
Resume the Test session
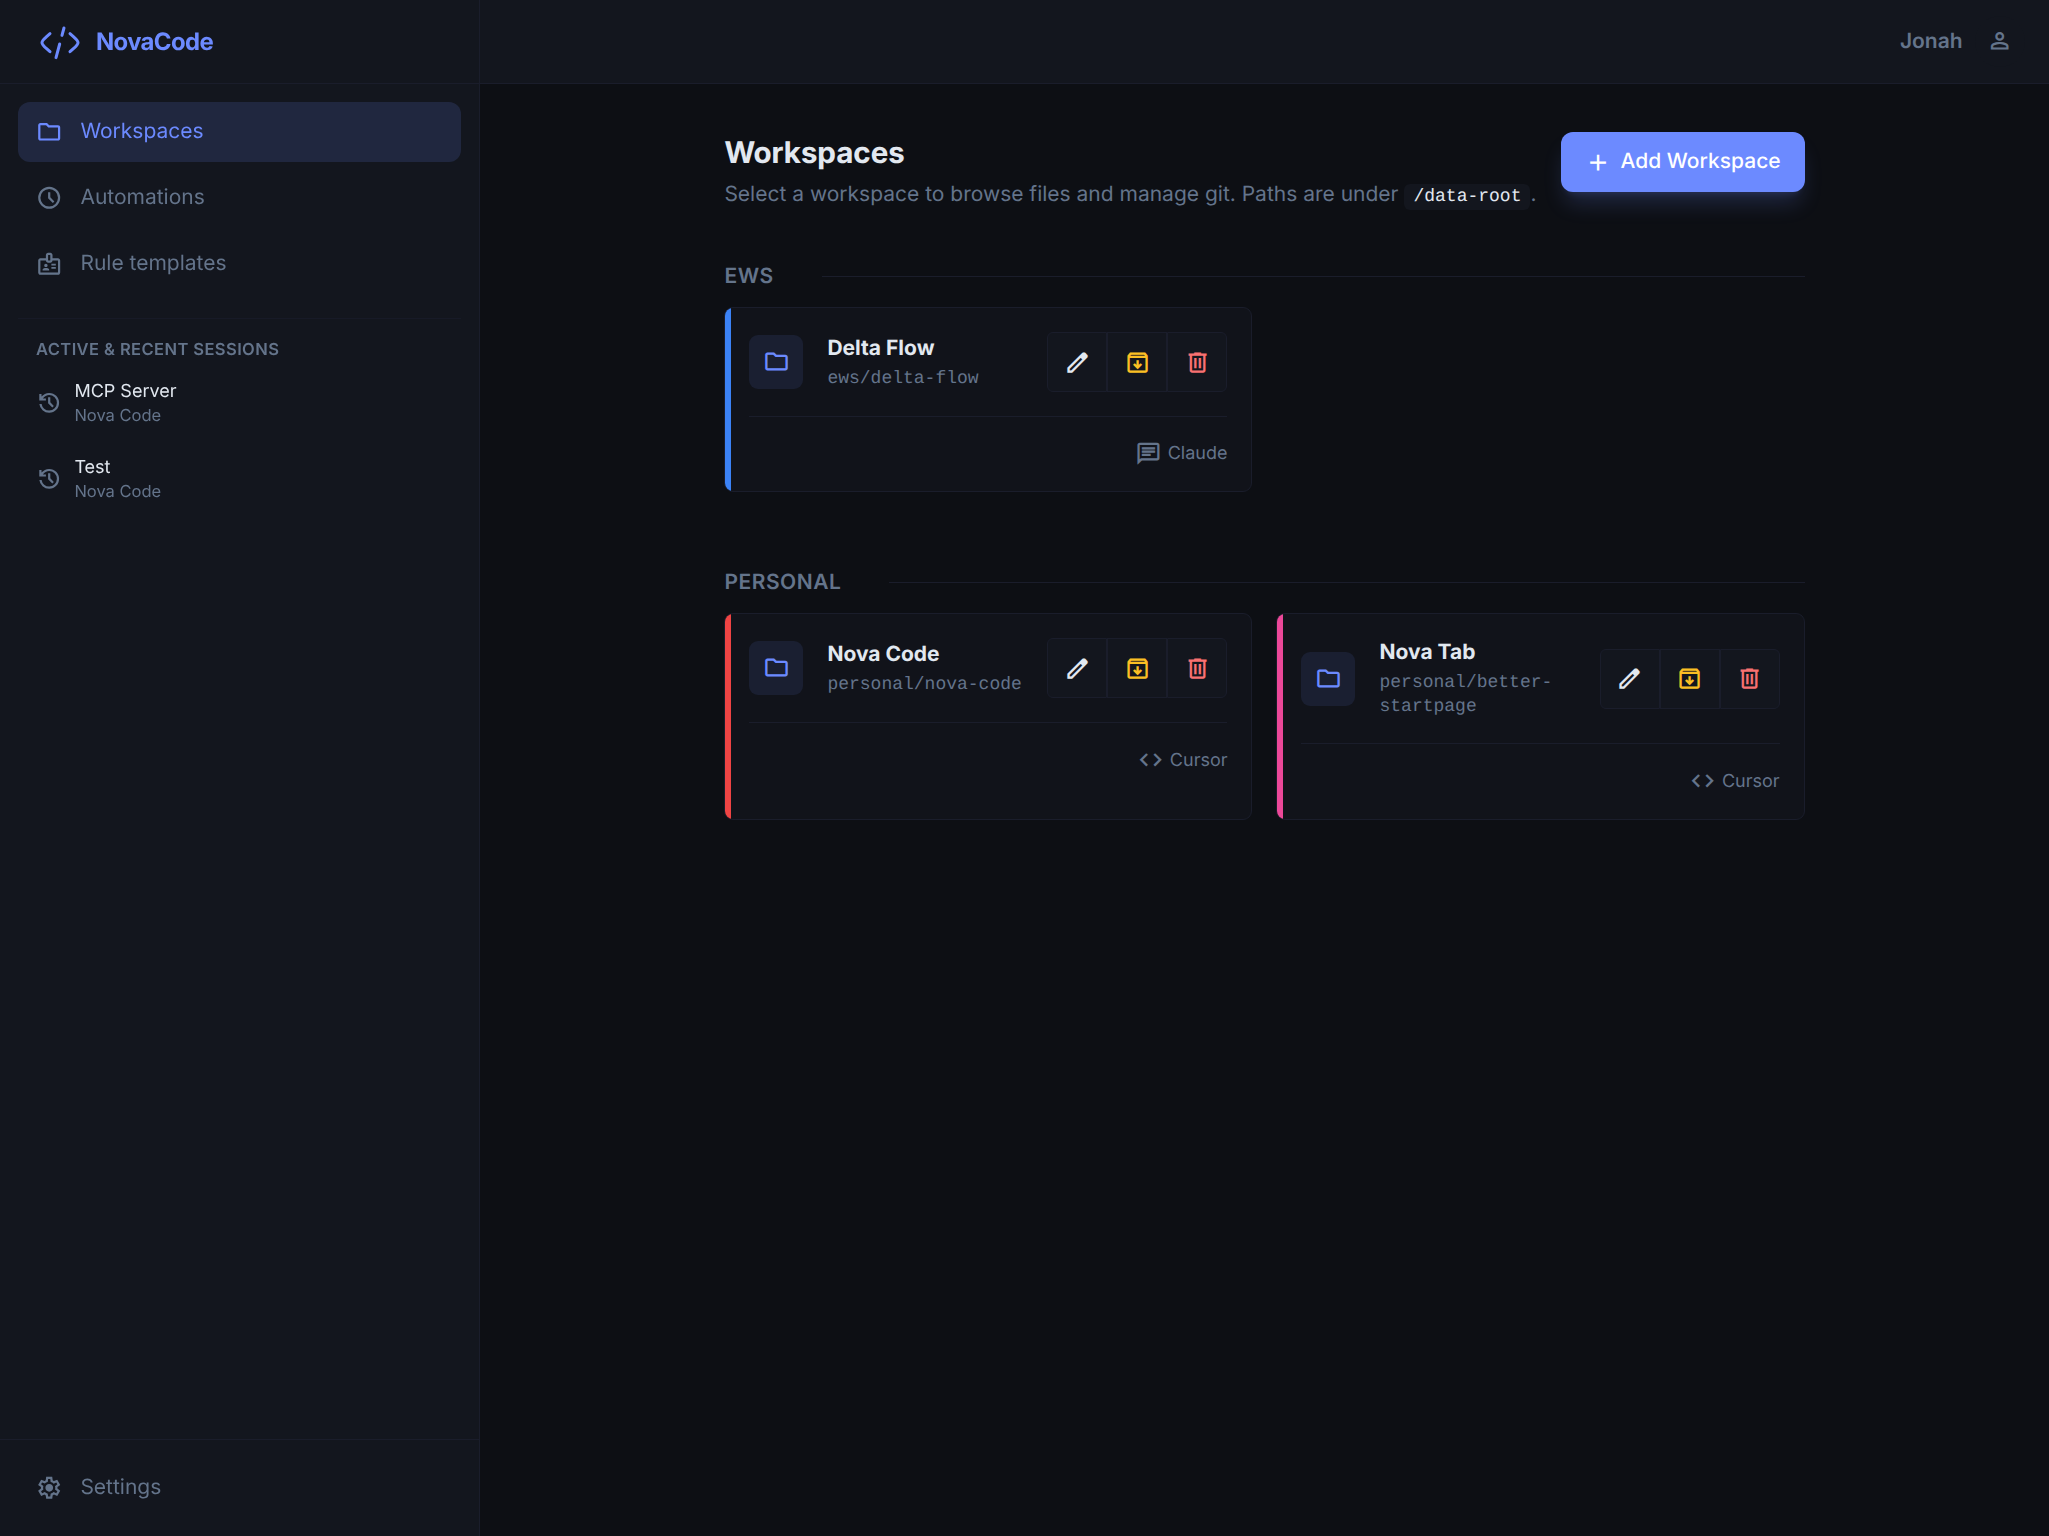point(239,479)
